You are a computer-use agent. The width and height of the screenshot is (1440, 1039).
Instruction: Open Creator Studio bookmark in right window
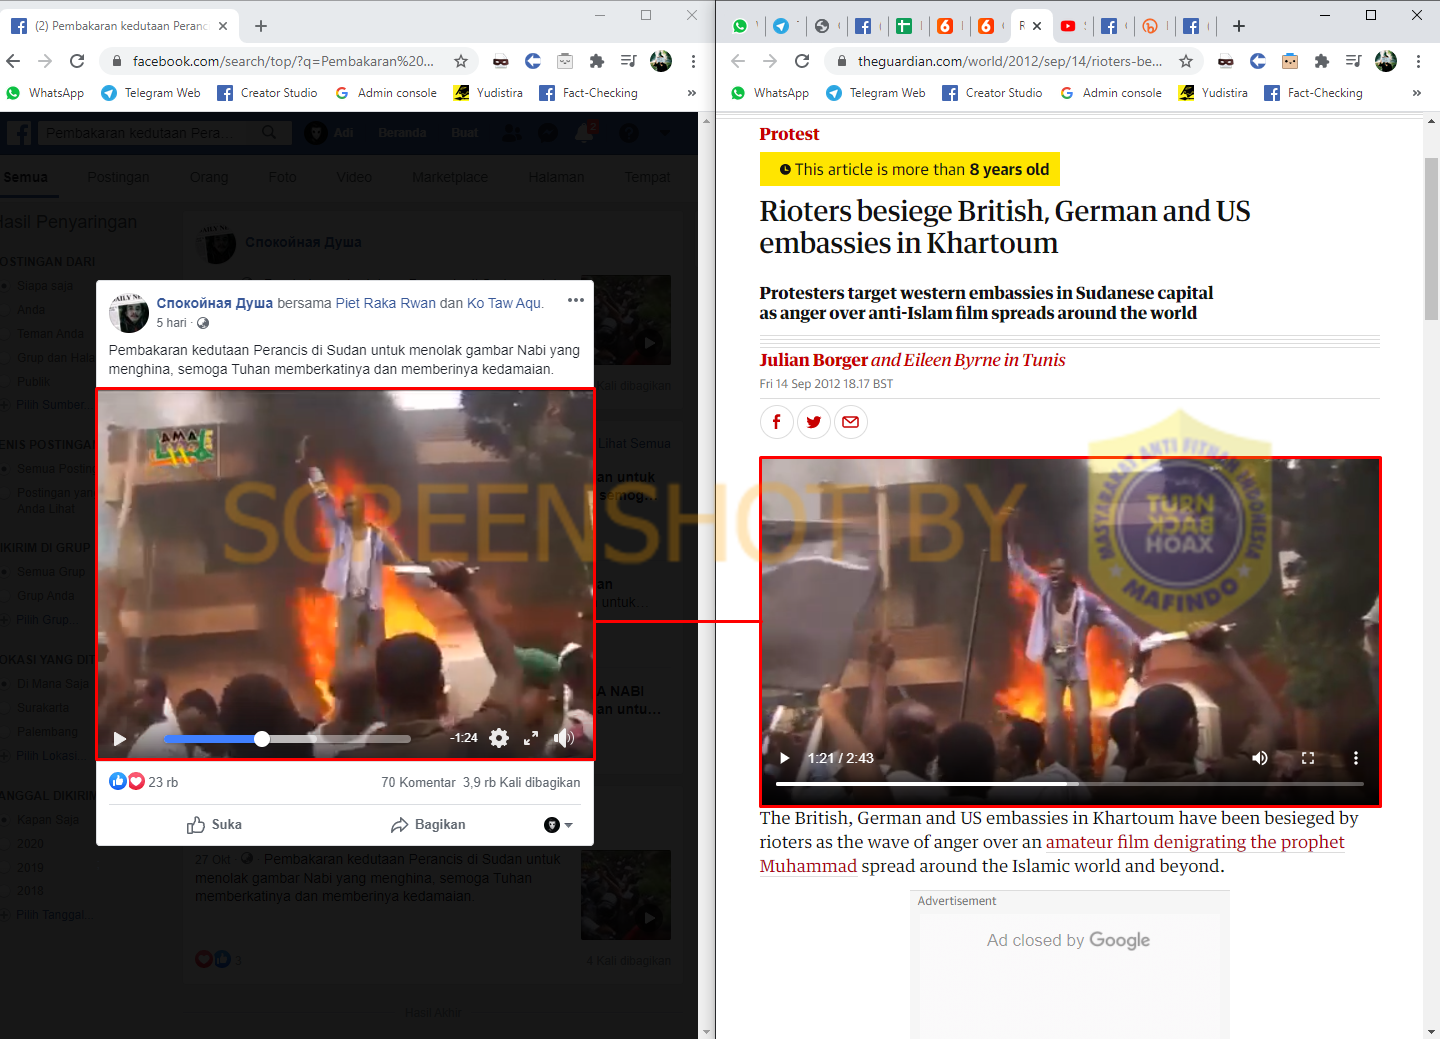click(x=992, y=93)
